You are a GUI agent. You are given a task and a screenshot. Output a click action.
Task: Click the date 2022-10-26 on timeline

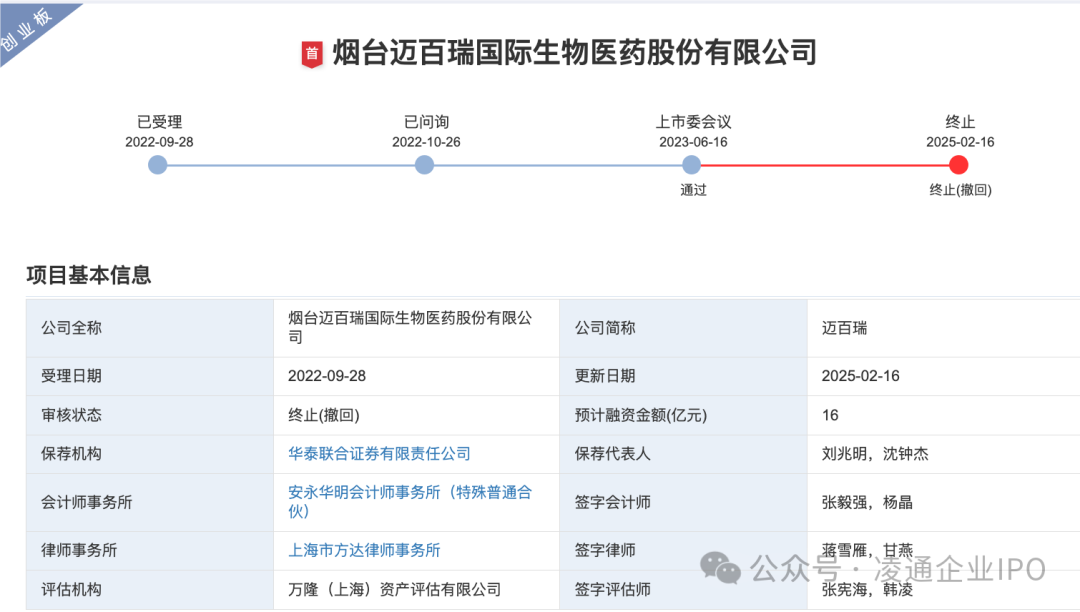pyautogui.click(x=426, y=142)
